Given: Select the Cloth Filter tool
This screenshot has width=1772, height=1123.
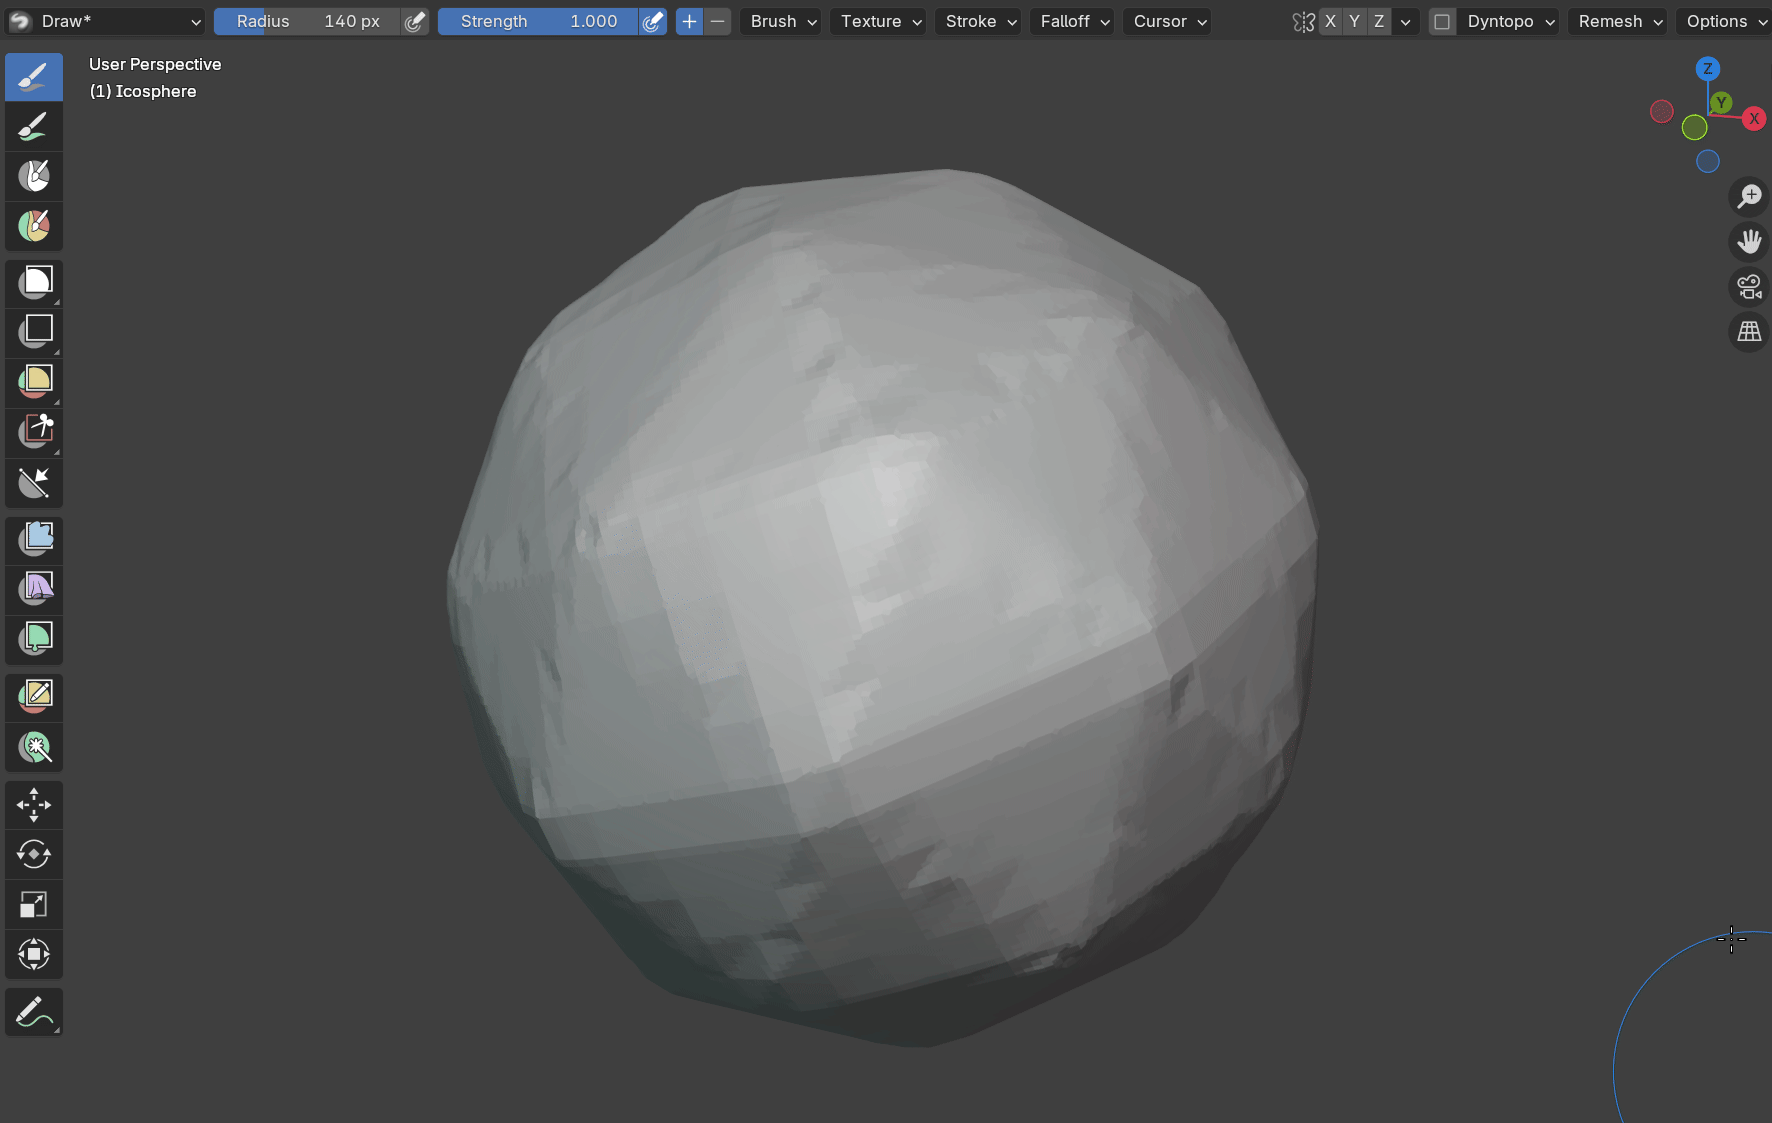Looking at the screenshot, I should [34, 590].
